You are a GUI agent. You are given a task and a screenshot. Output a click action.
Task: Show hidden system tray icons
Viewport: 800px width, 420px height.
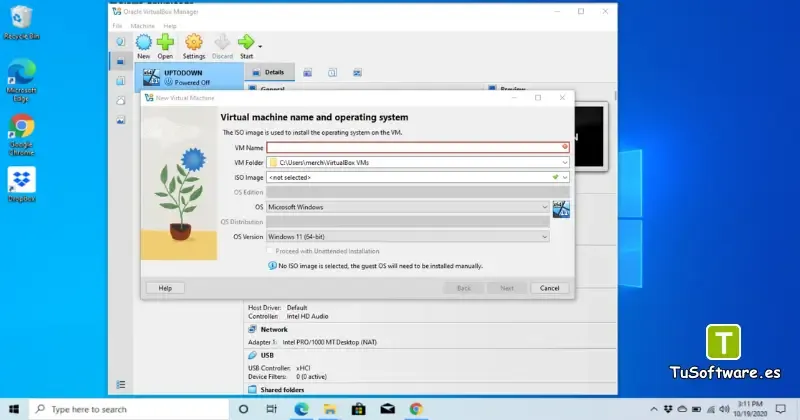pos(654,409)
